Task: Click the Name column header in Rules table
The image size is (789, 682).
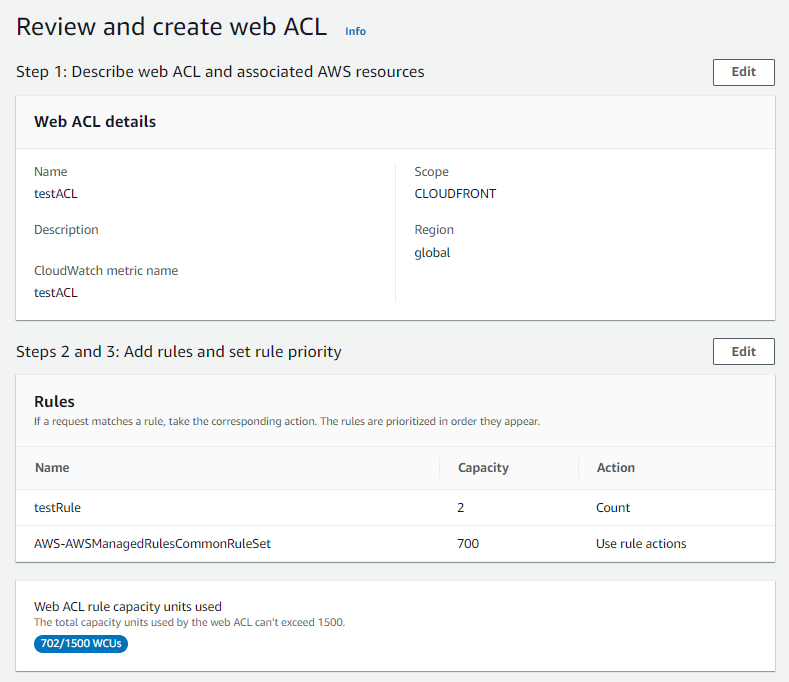Action: pyautogui.click(x=52, y=468)
